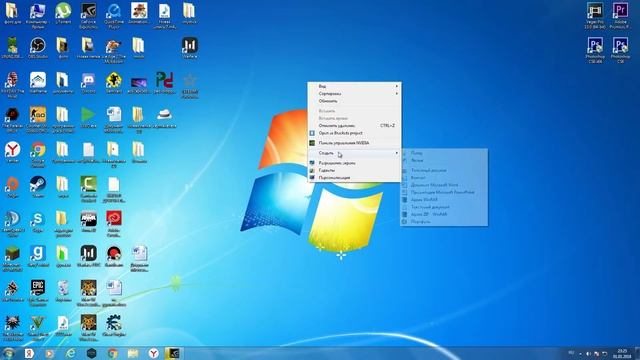This screenshot has height=360, width=640.
Task: Open the taskbar clock and date
Action: [622, 353]
